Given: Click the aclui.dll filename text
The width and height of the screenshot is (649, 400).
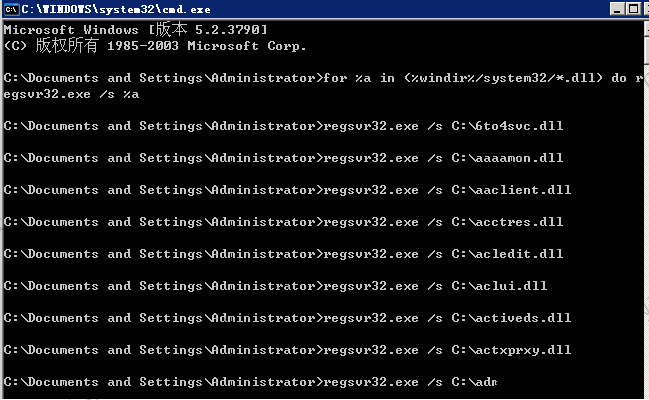Looking at the screenshot, I should (x=511, y=286).
